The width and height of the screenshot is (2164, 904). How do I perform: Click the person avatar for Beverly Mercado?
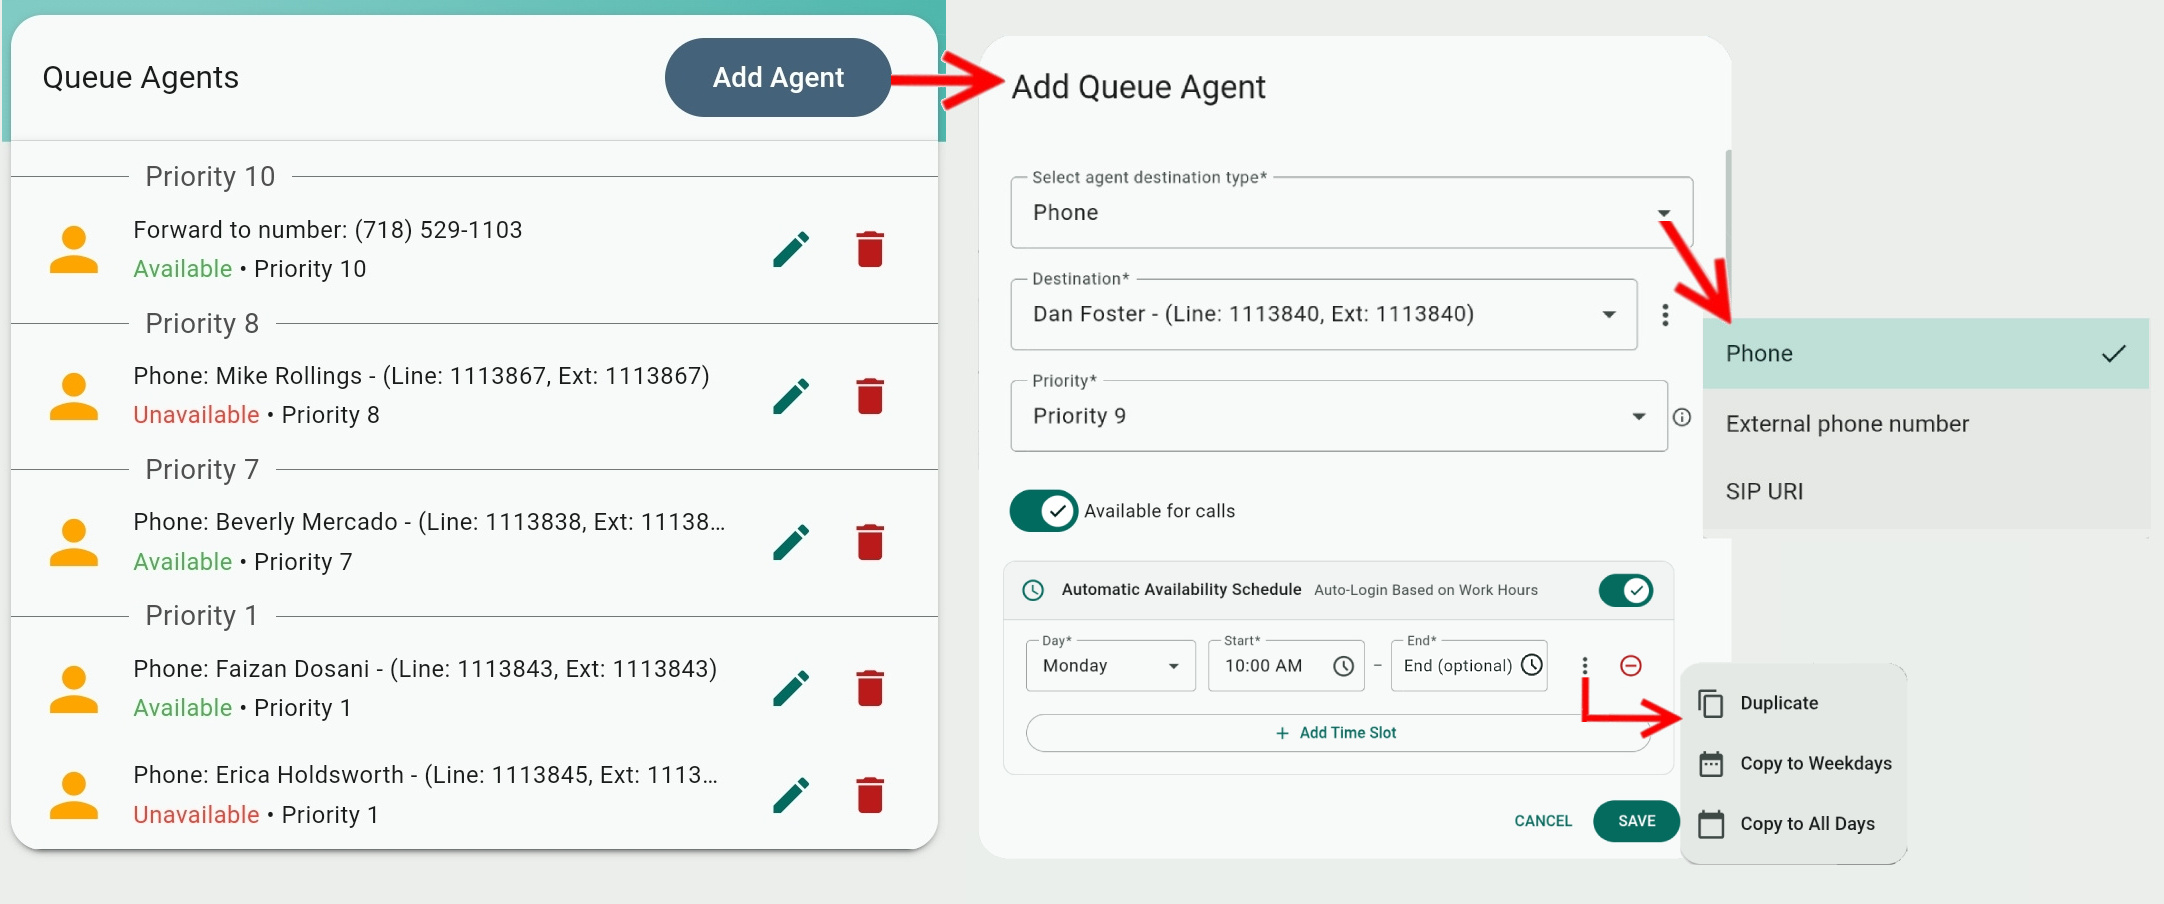coord(74,542)
